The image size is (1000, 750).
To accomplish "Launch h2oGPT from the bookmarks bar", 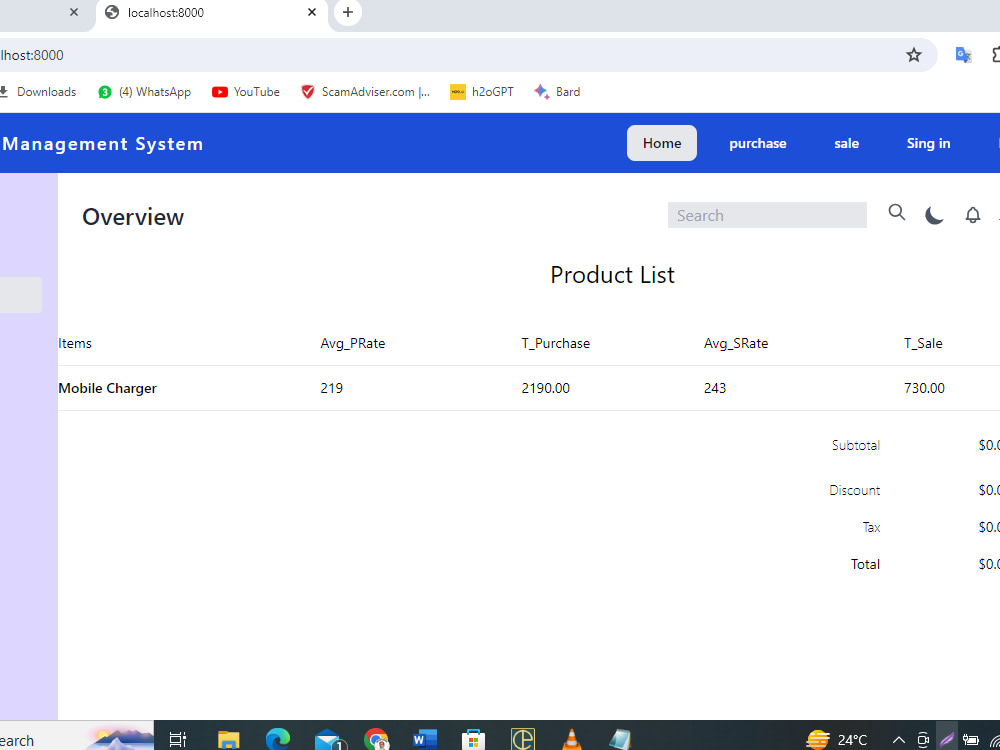I will [x=481, y=91].
